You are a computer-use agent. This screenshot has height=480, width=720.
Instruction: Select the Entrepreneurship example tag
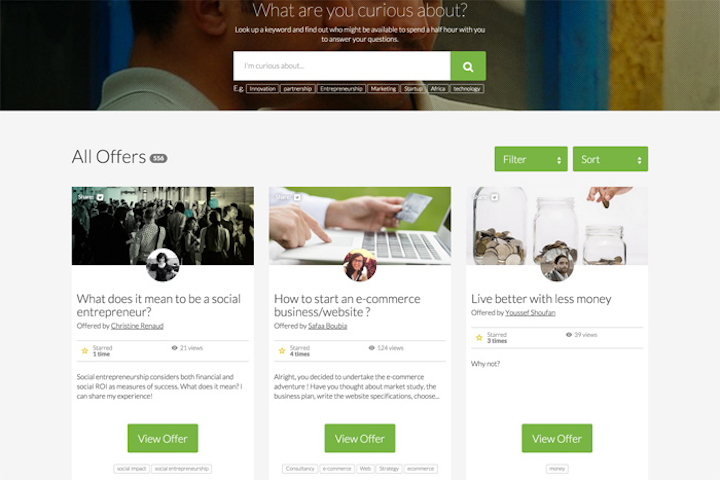pyautogui.click(x=341, y=89)
